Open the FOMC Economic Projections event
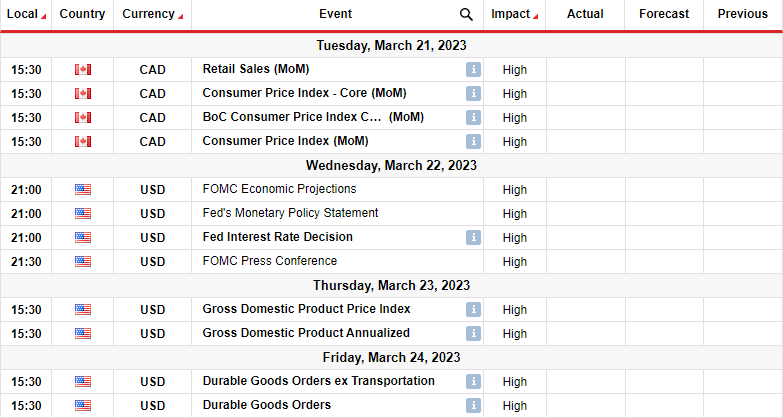Image resolution: width=783 pixels, height=418 pixels. click(279, 189)
